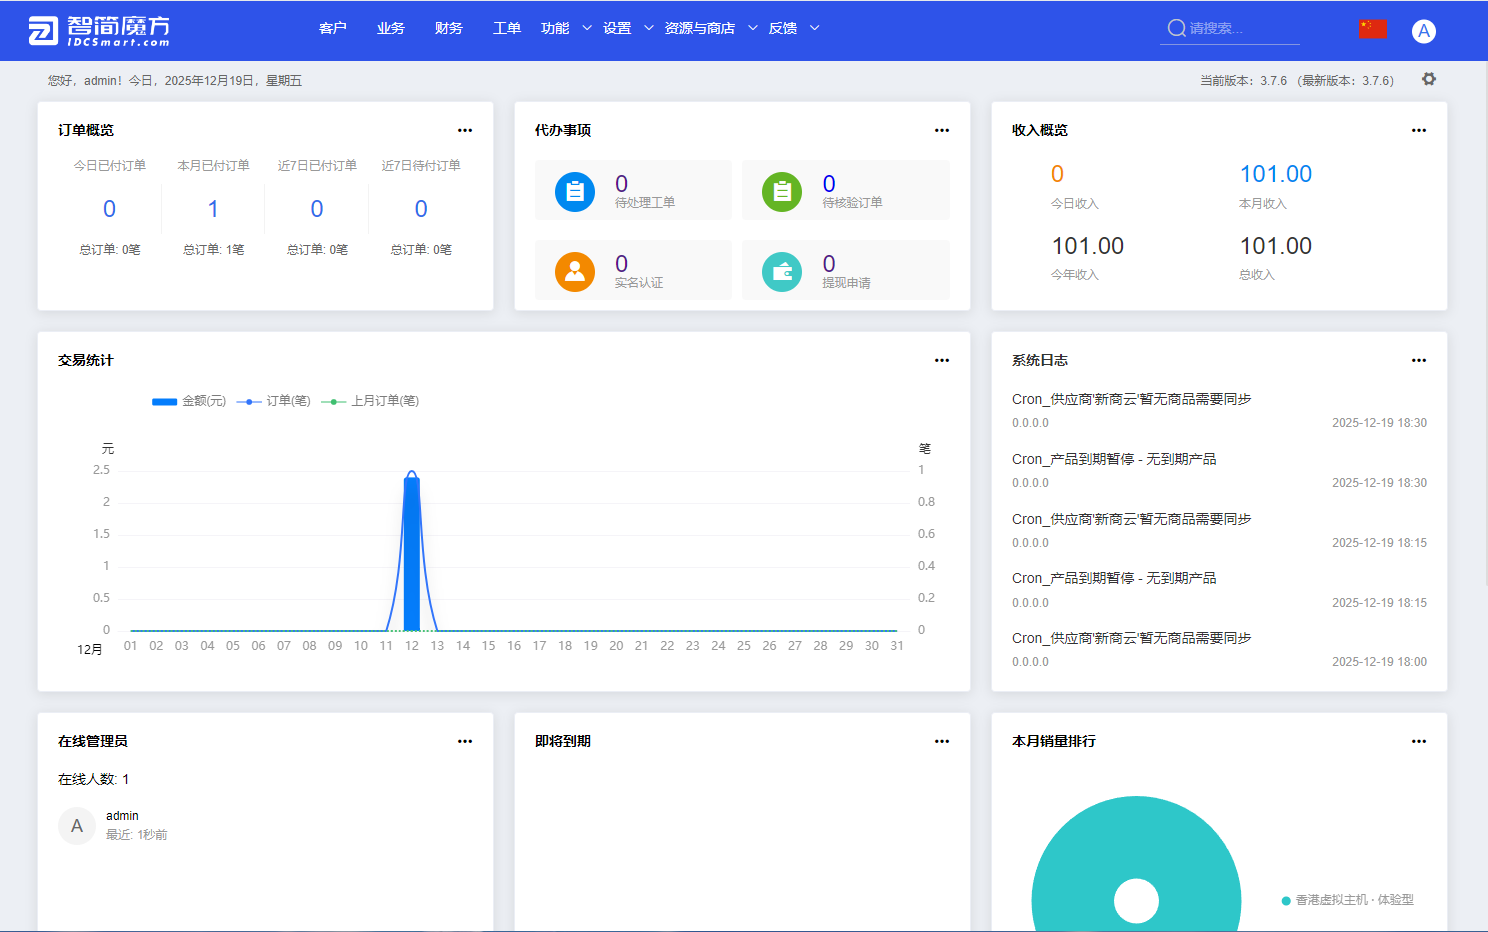
Task: Click the Chinese flag language icon
Action: pos(1373,28)
